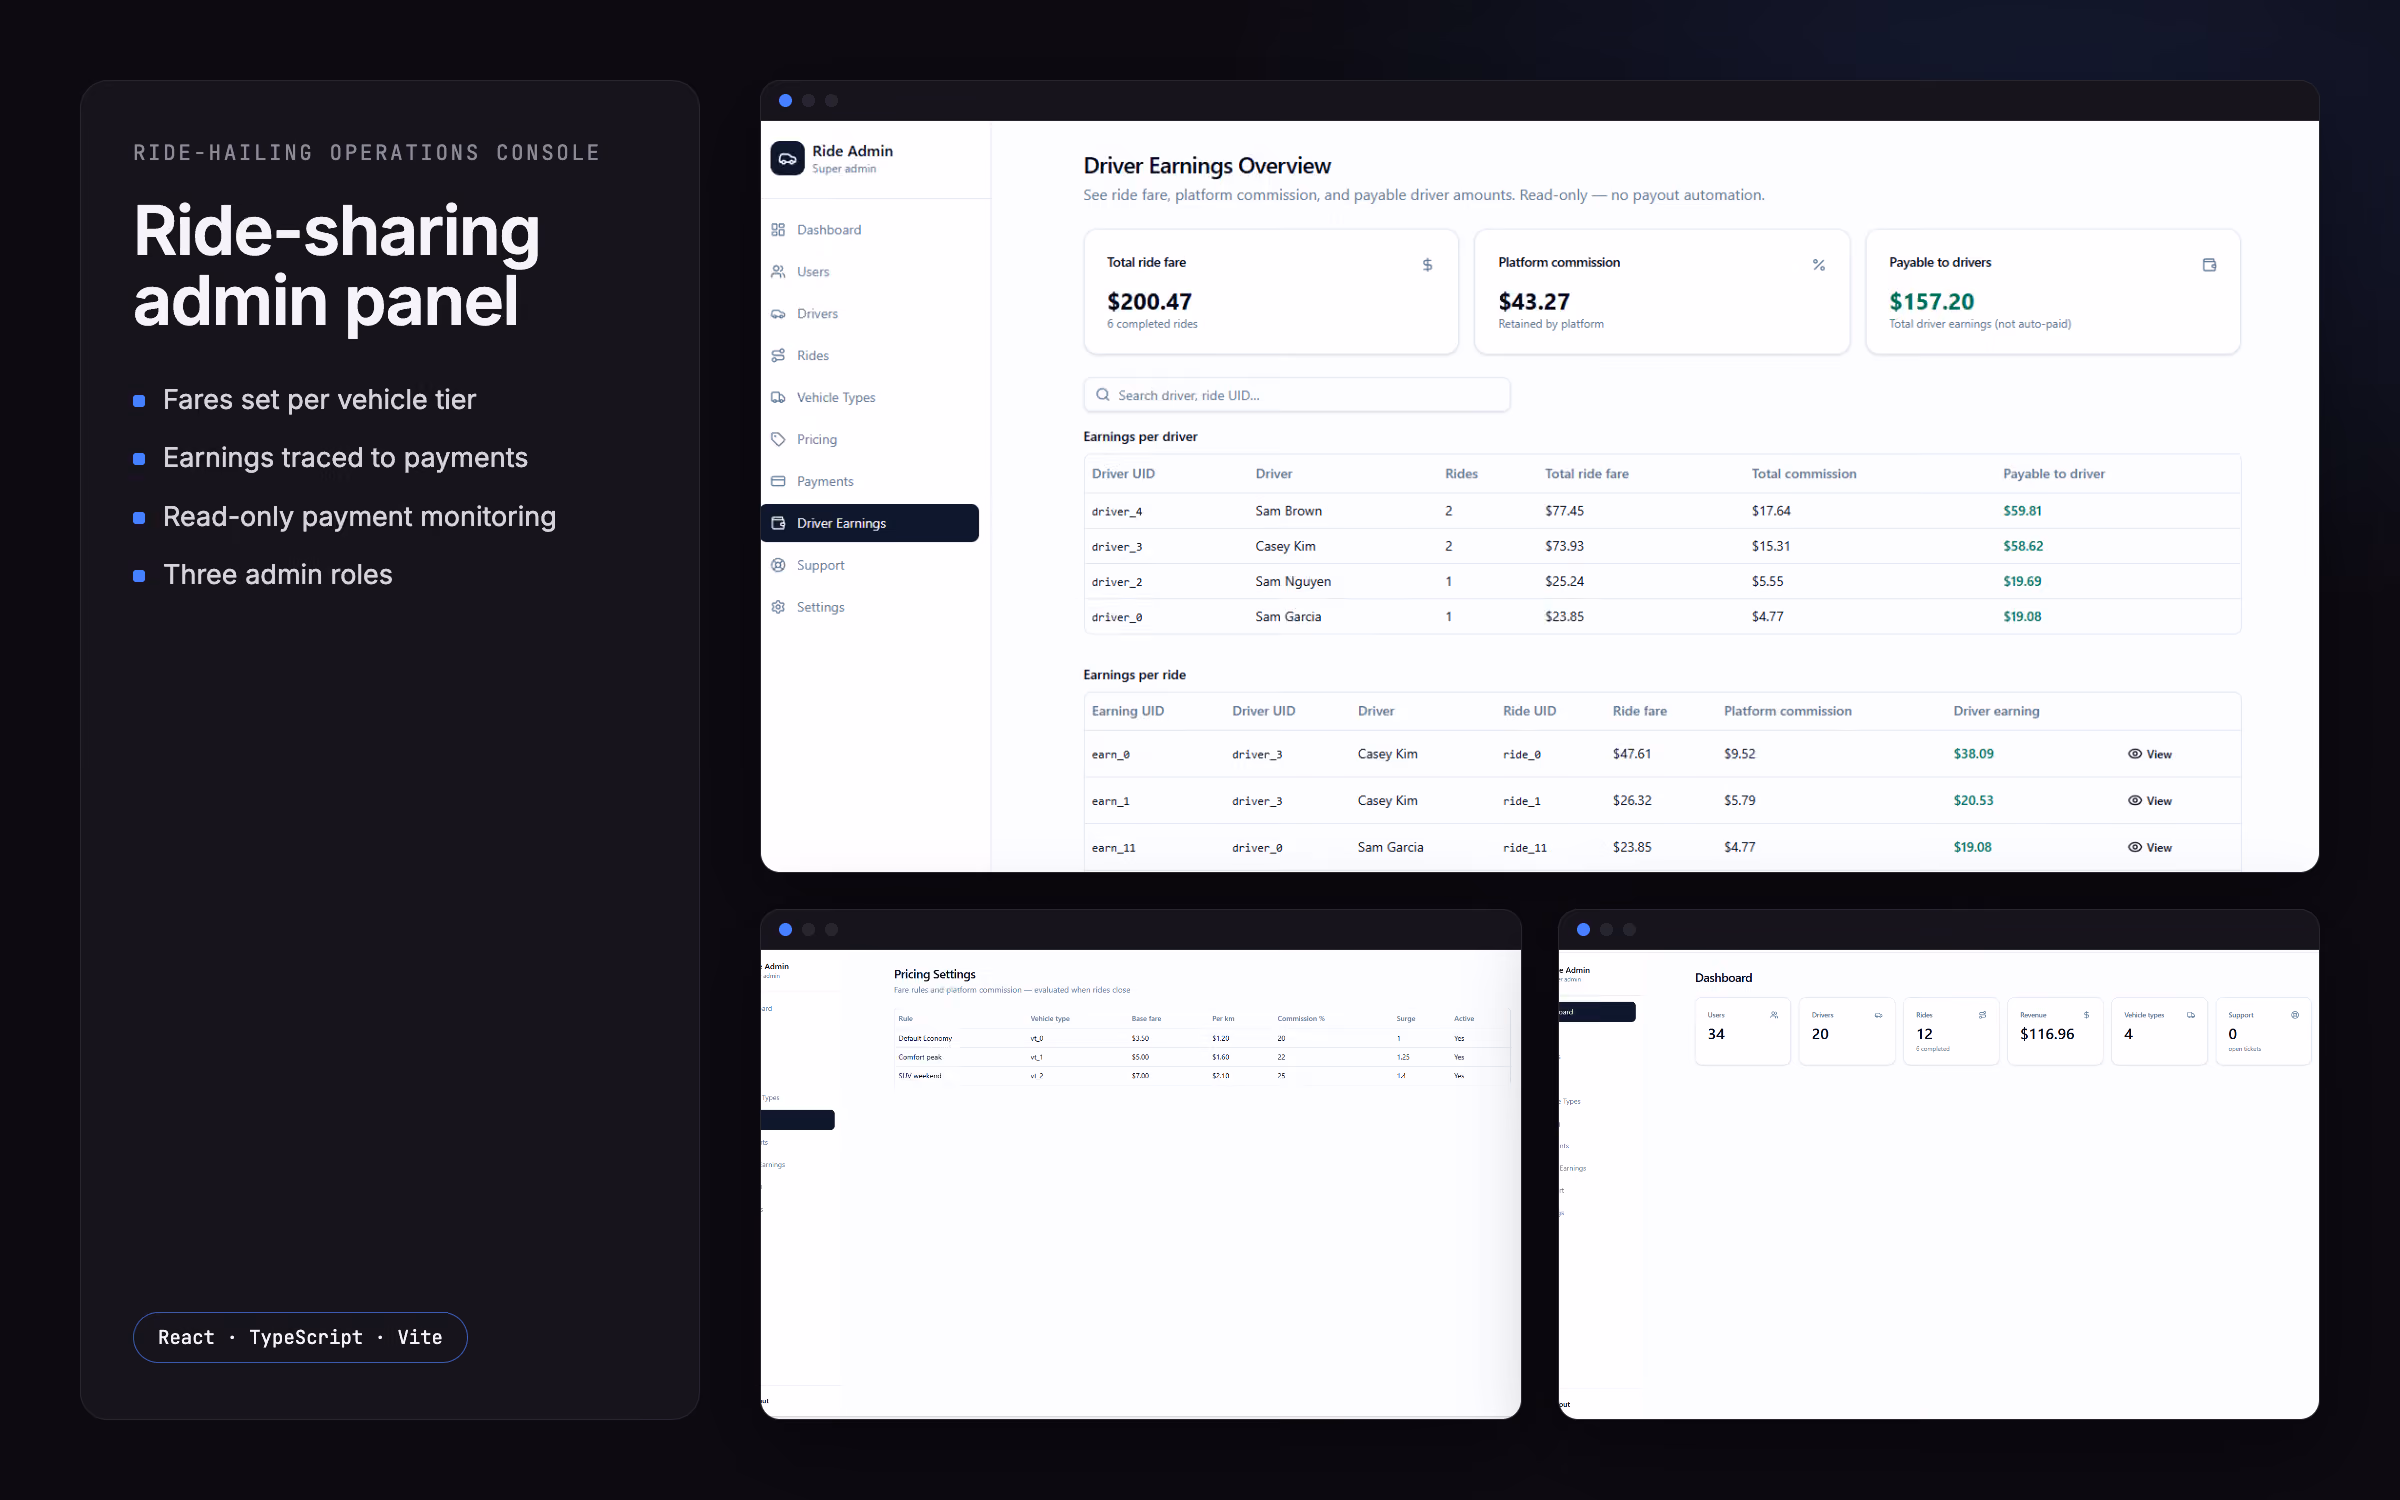Go to Vehicle Types page
This screenshot has width=2400, height=1500.
[869, 398]
